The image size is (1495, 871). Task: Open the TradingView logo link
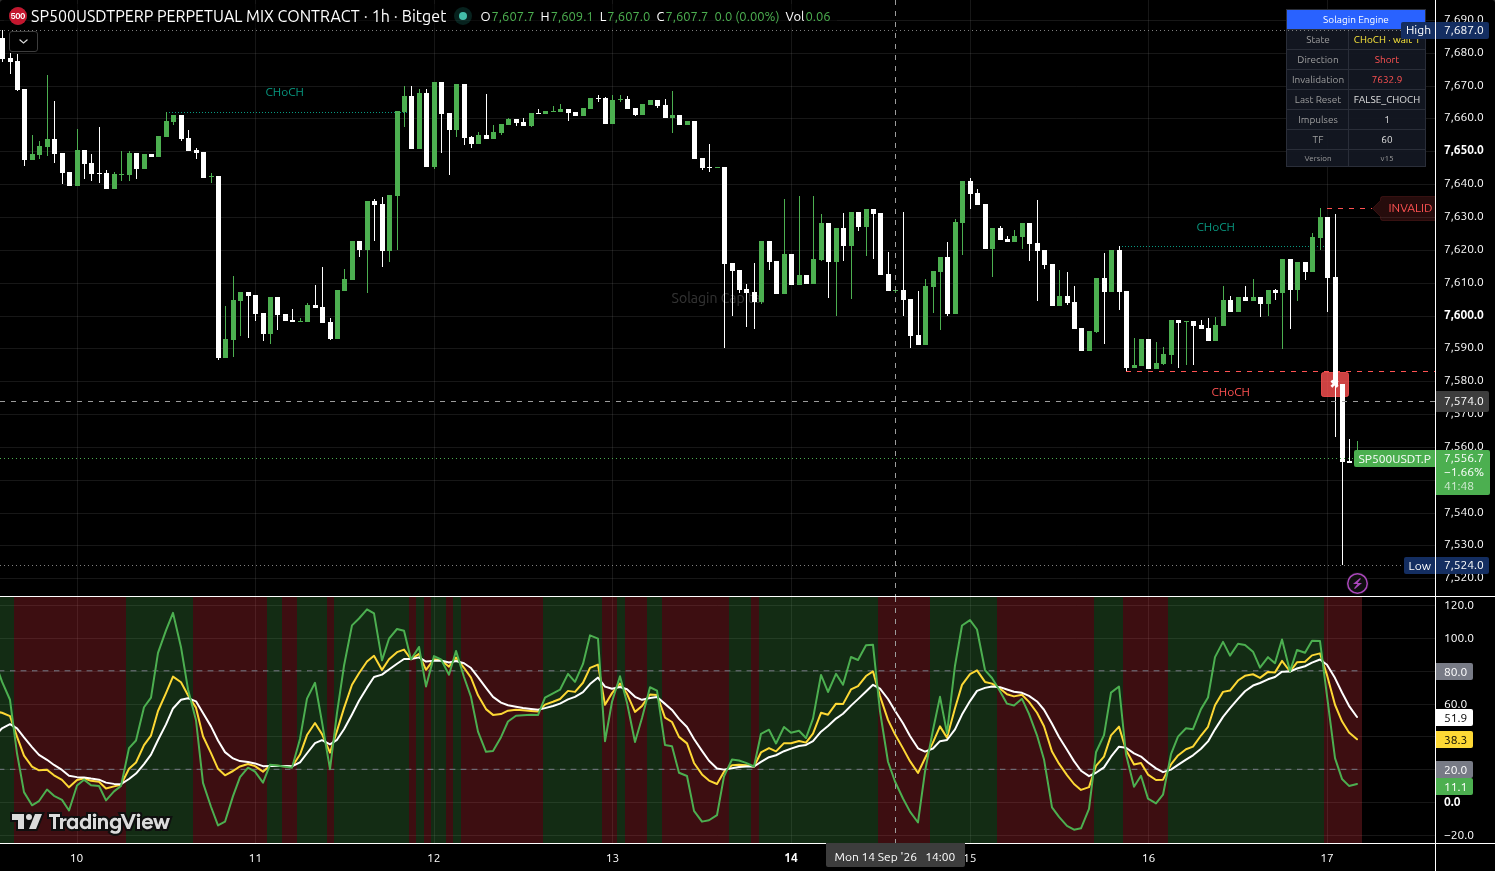(90, 822)
